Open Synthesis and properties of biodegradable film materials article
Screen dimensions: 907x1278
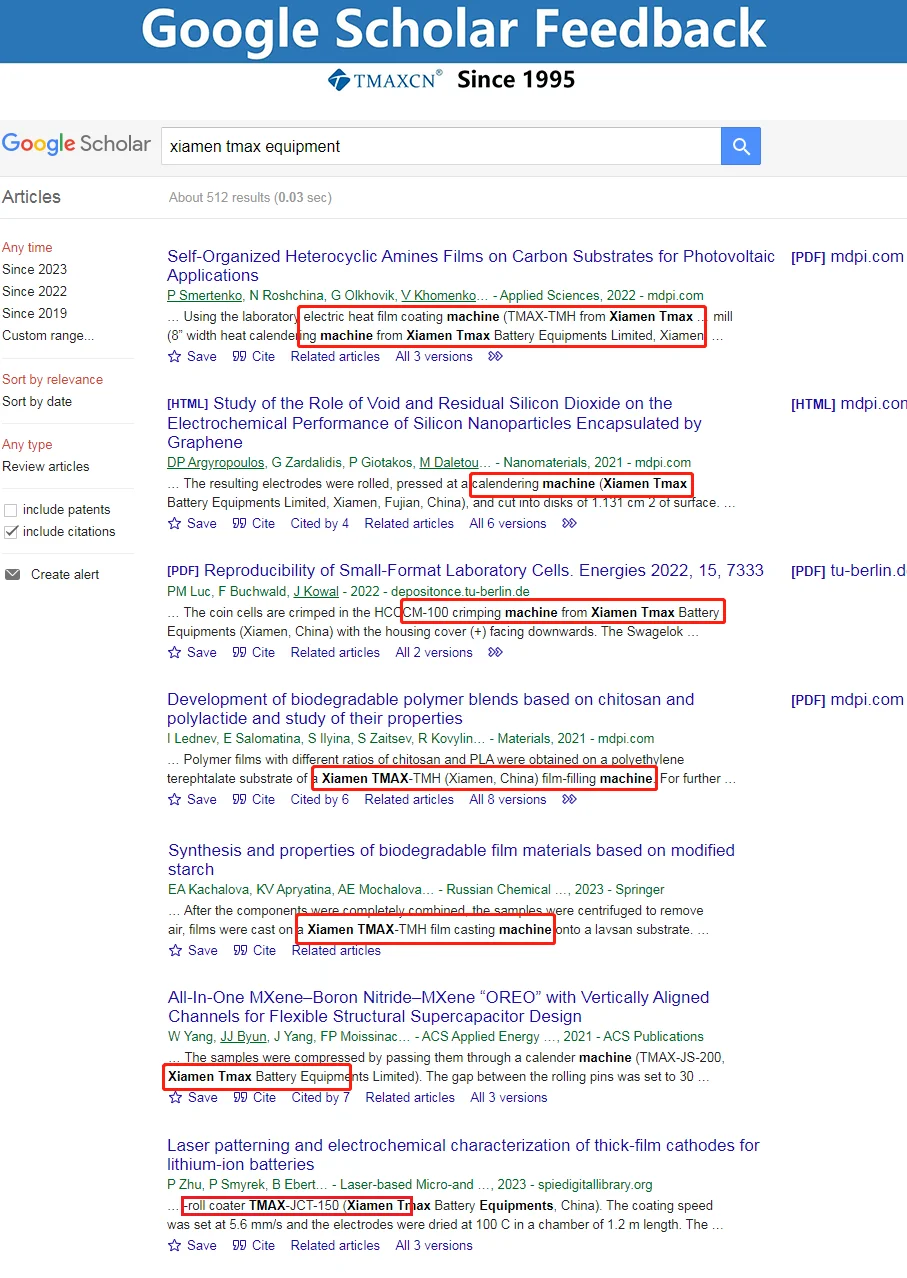point(451,859)
